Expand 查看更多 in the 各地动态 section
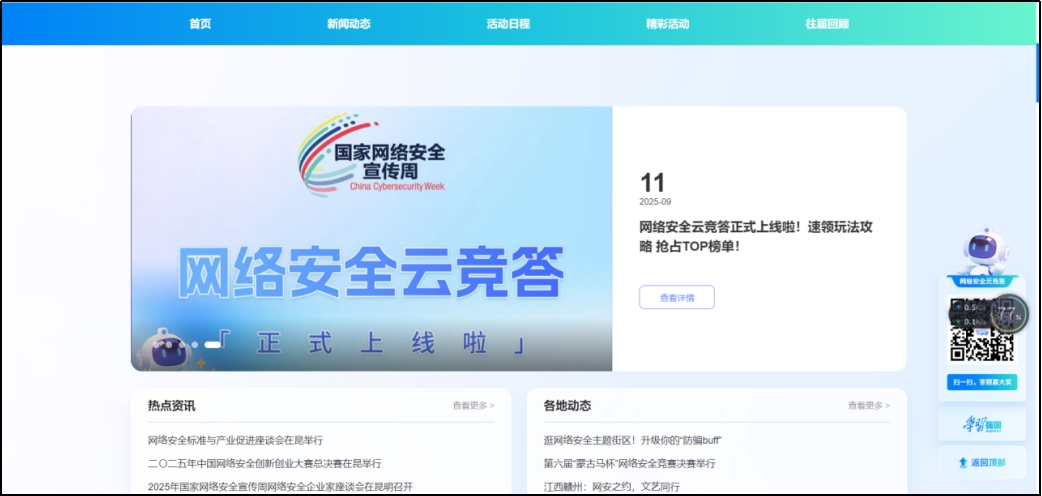Screen dimensions: 1042x496 869,406
